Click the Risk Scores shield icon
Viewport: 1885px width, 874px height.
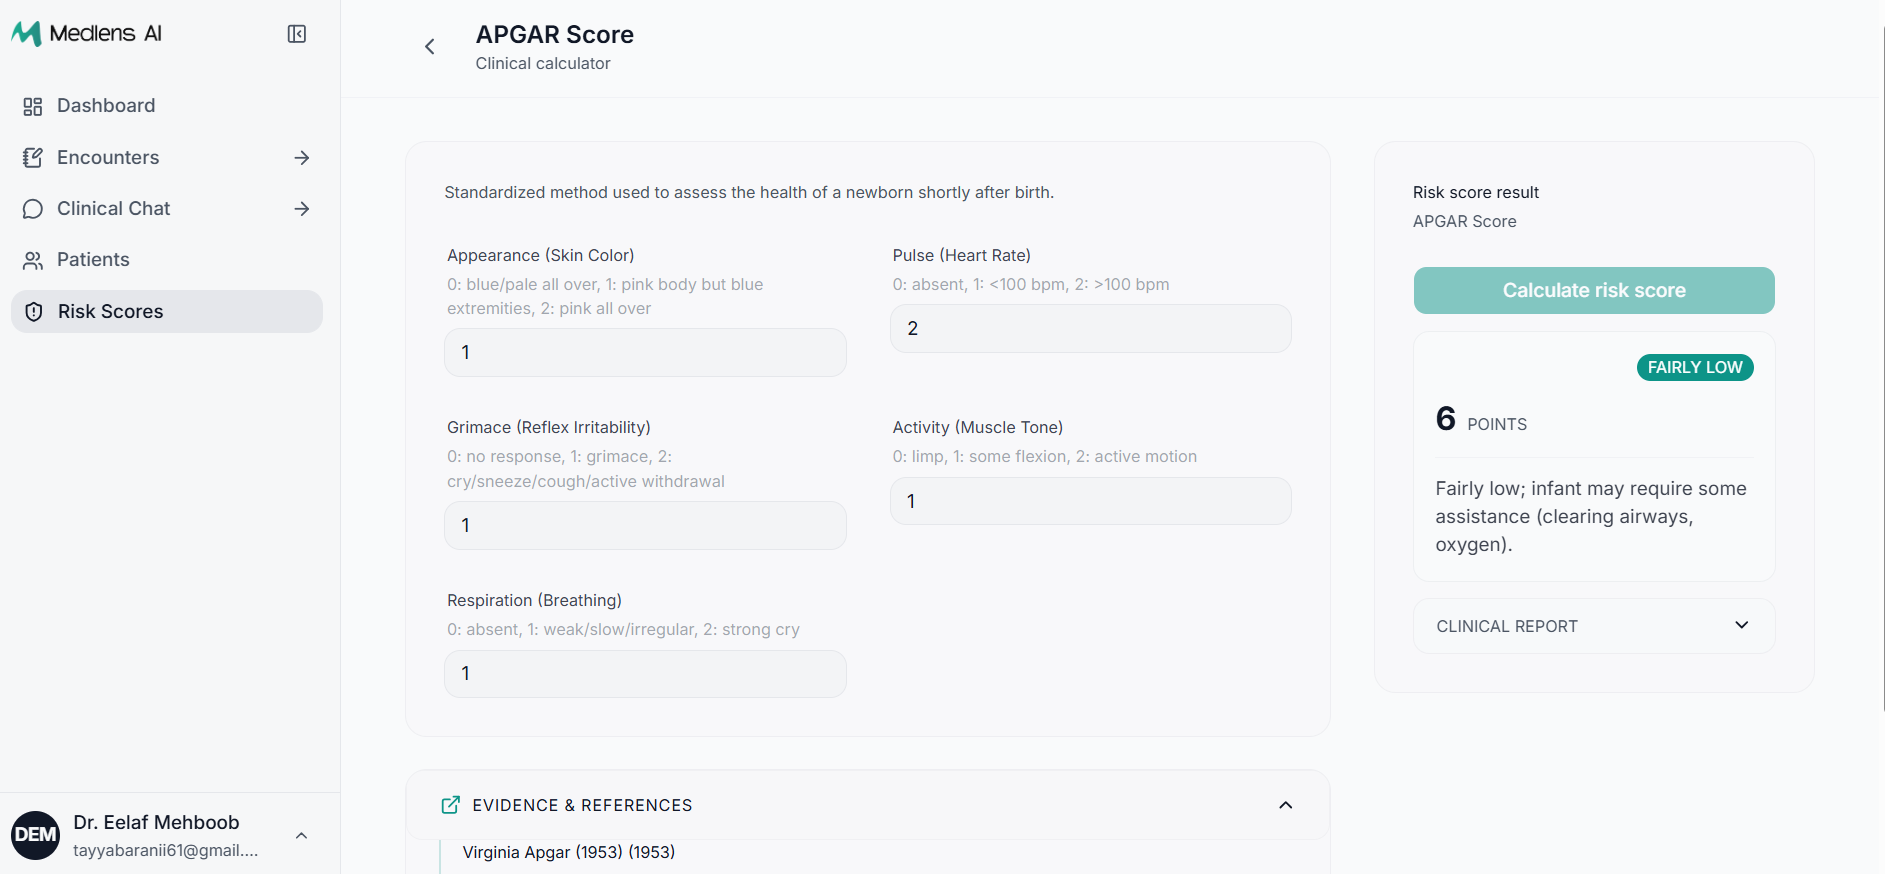click(34, 312)
